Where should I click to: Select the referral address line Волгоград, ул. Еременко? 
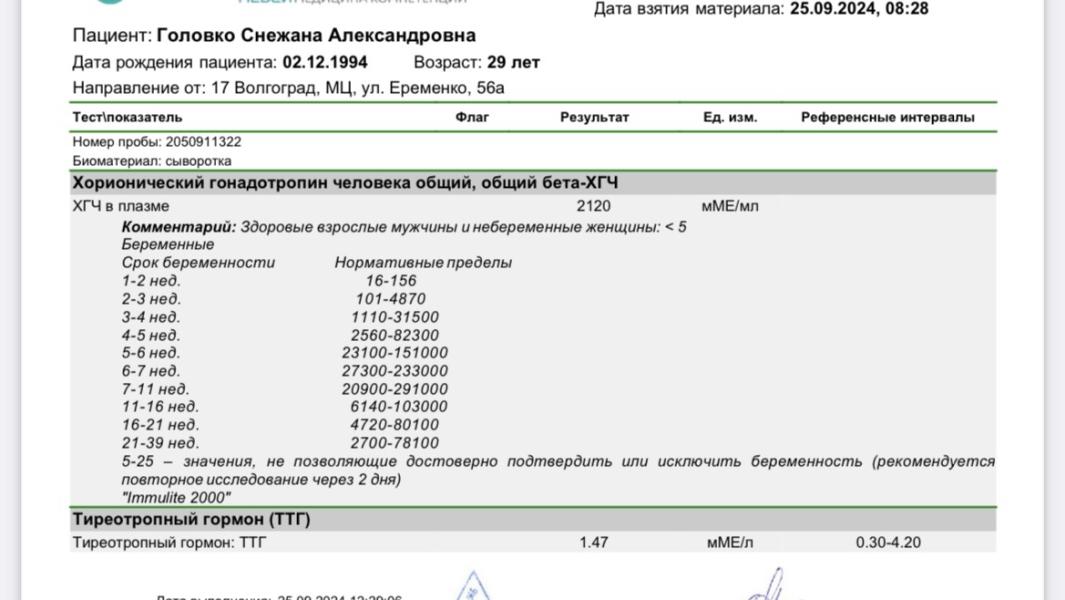tap(289, 88)
